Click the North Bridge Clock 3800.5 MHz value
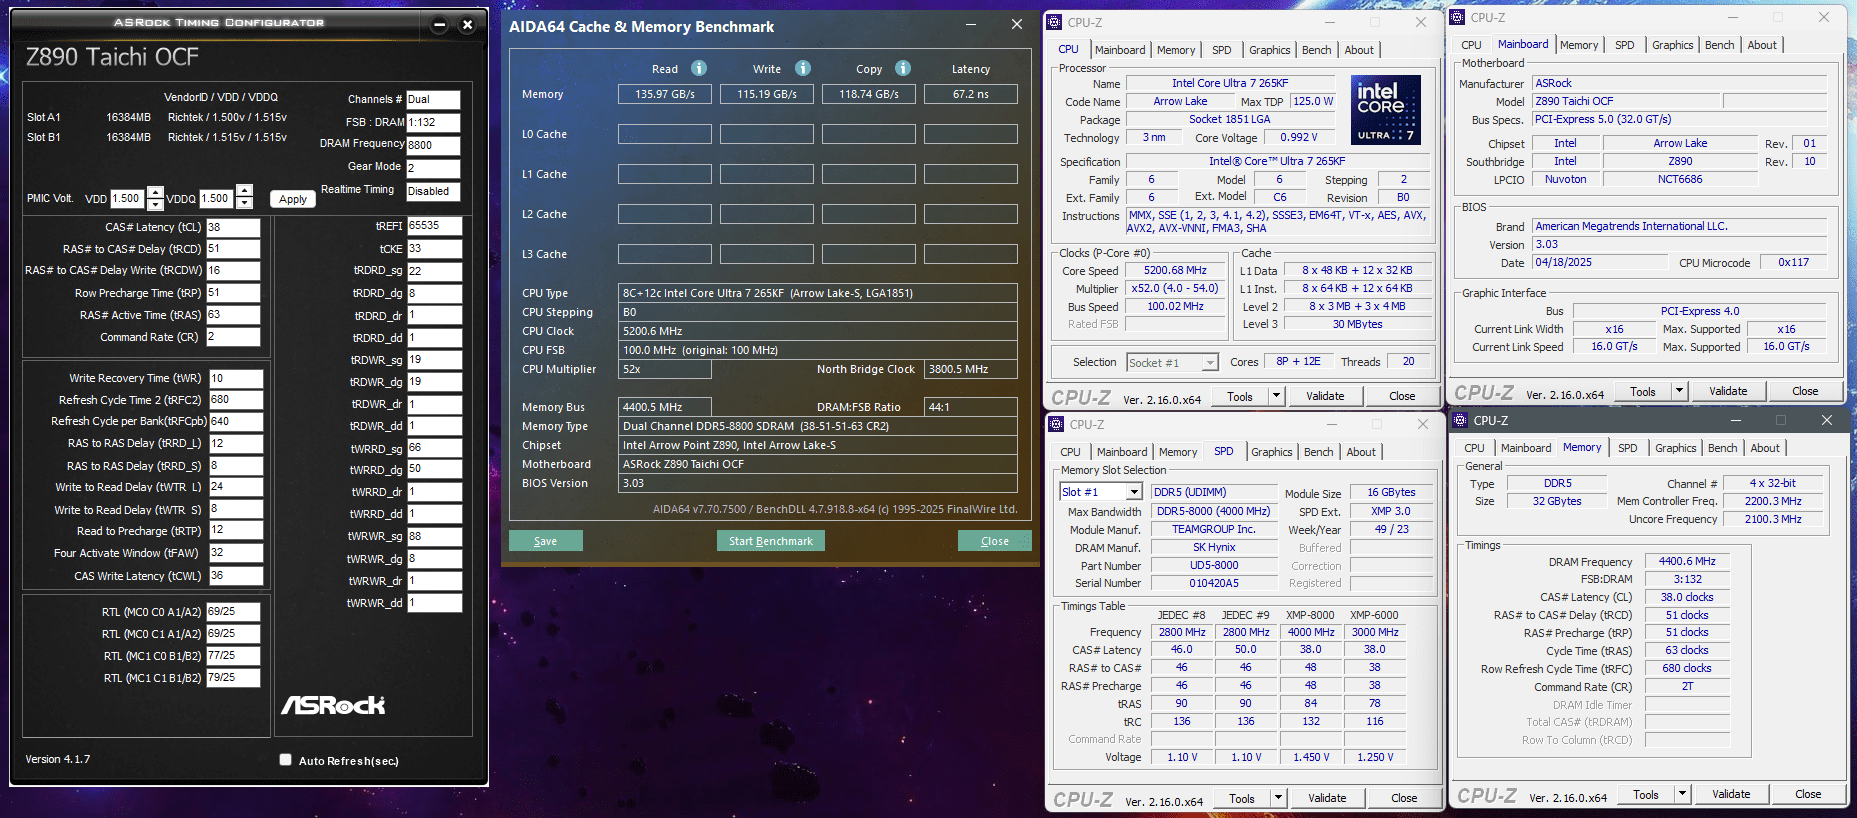 point(970,369)
